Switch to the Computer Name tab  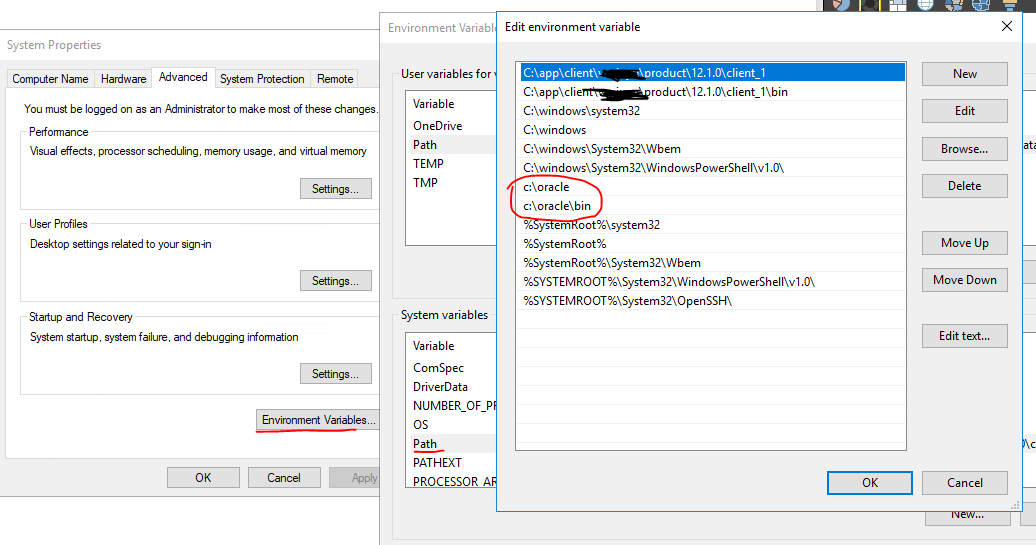[x=50, y=79]
